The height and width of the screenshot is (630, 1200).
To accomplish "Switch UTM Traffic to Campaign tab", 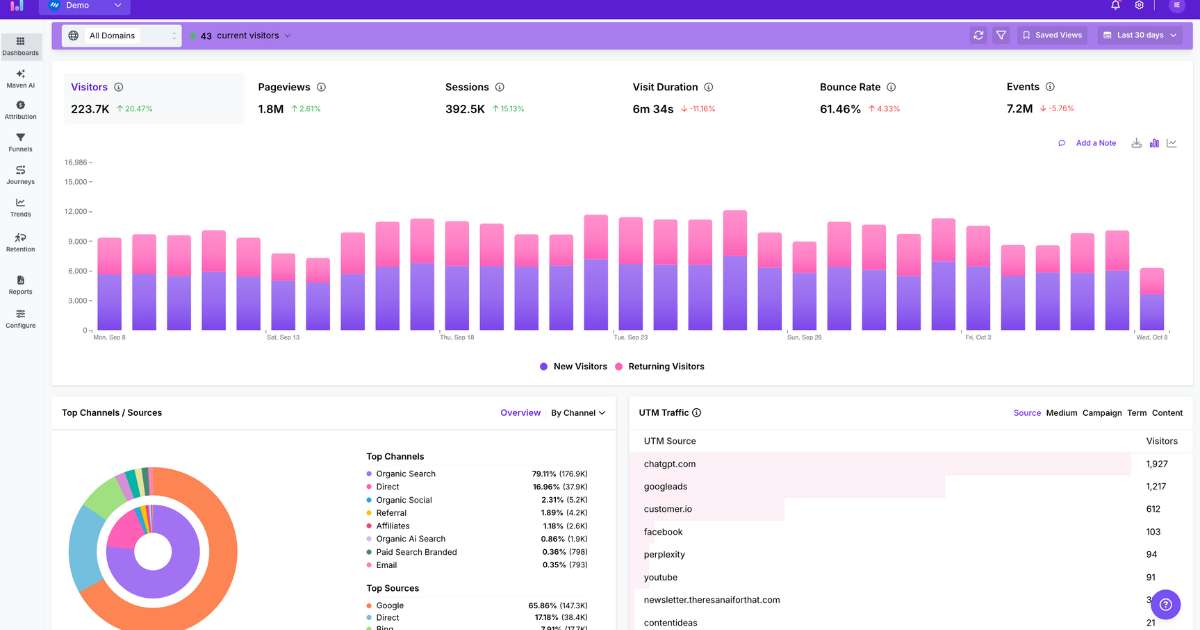I will click(1102, 413).
